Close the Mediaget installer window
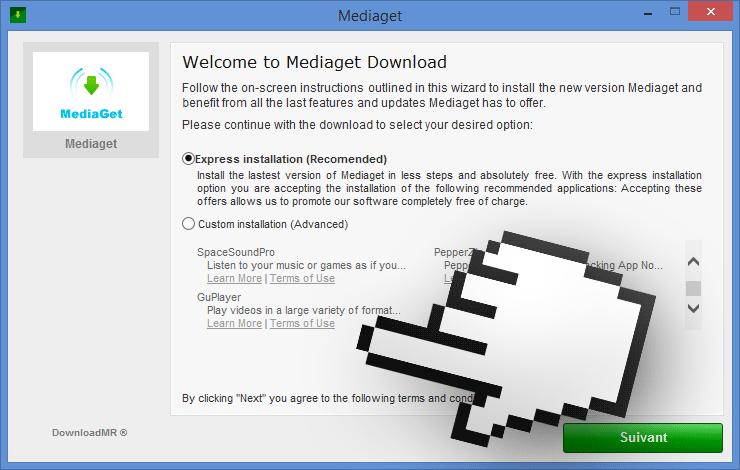The width and height of the screenshot is (740, 470). click(710, 11)
